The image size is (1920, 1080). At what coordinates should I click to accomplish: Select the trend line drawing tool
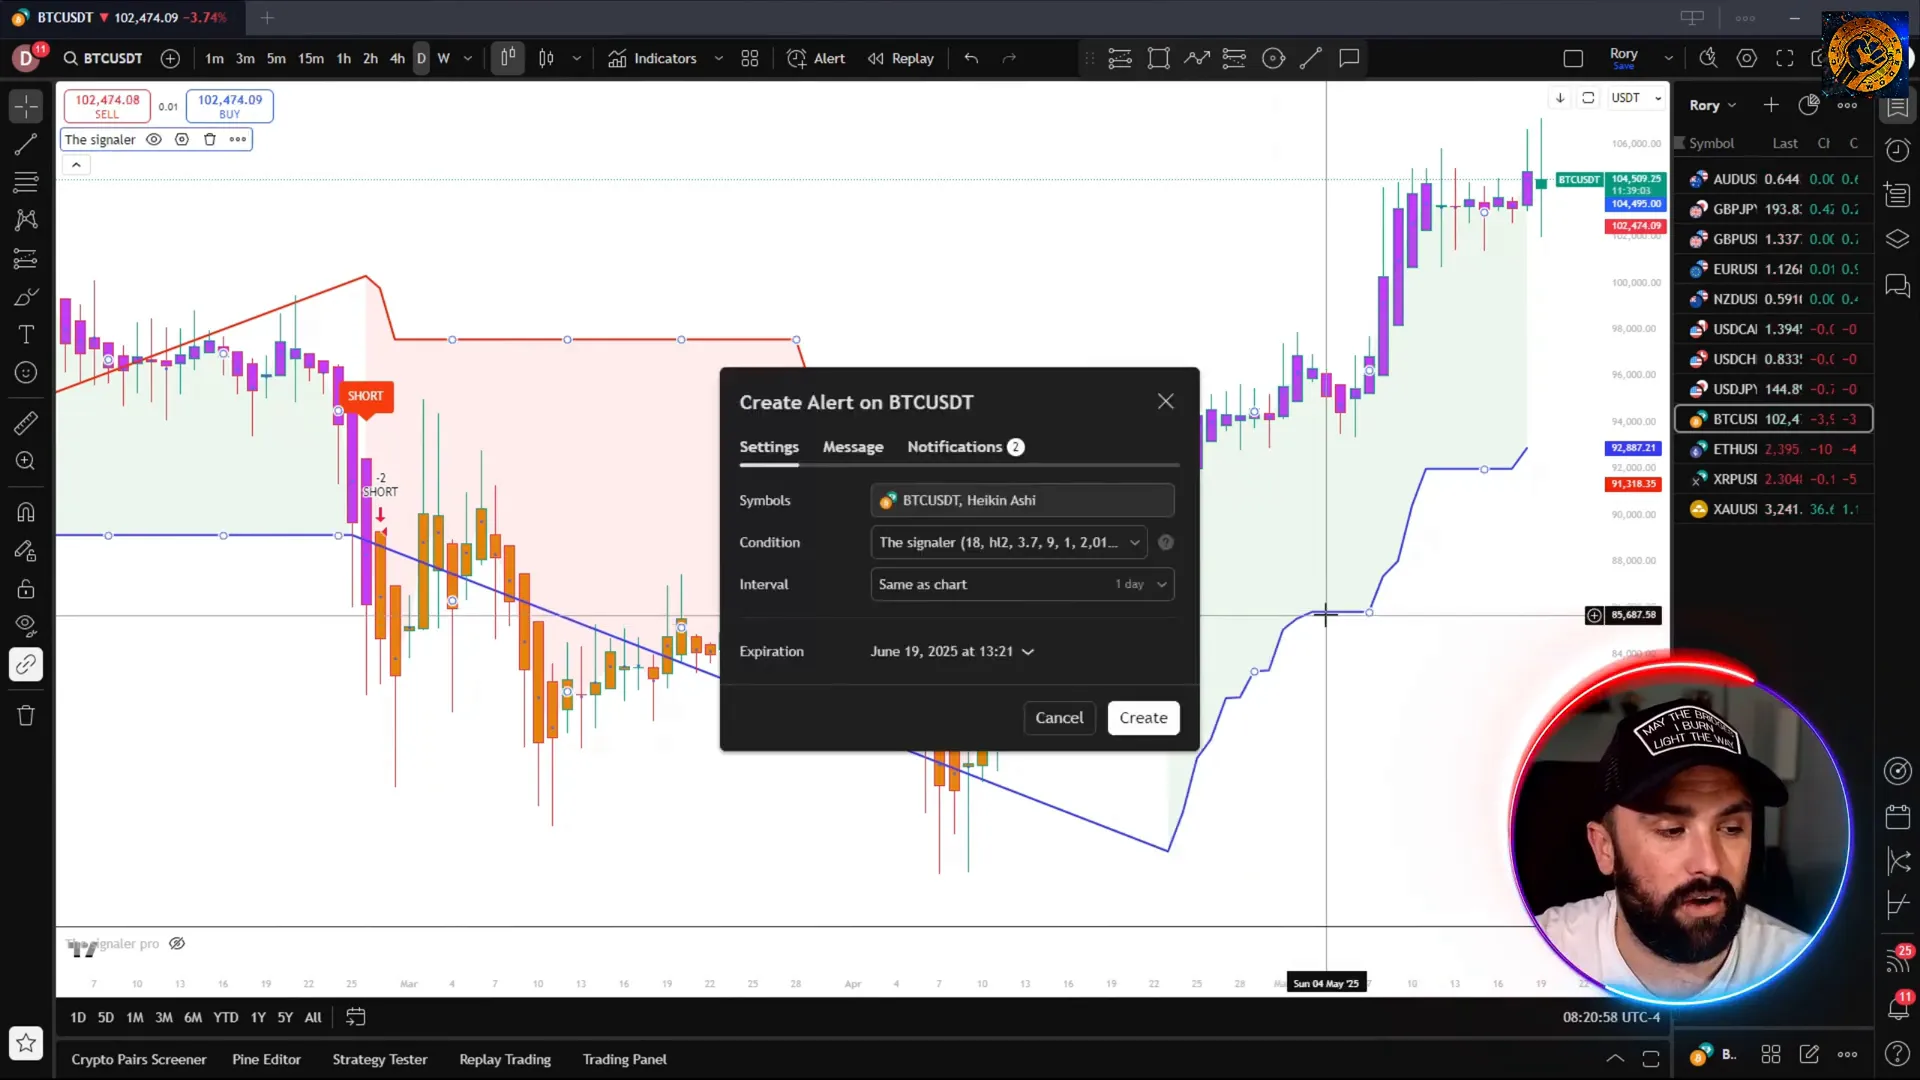(26, 145)
